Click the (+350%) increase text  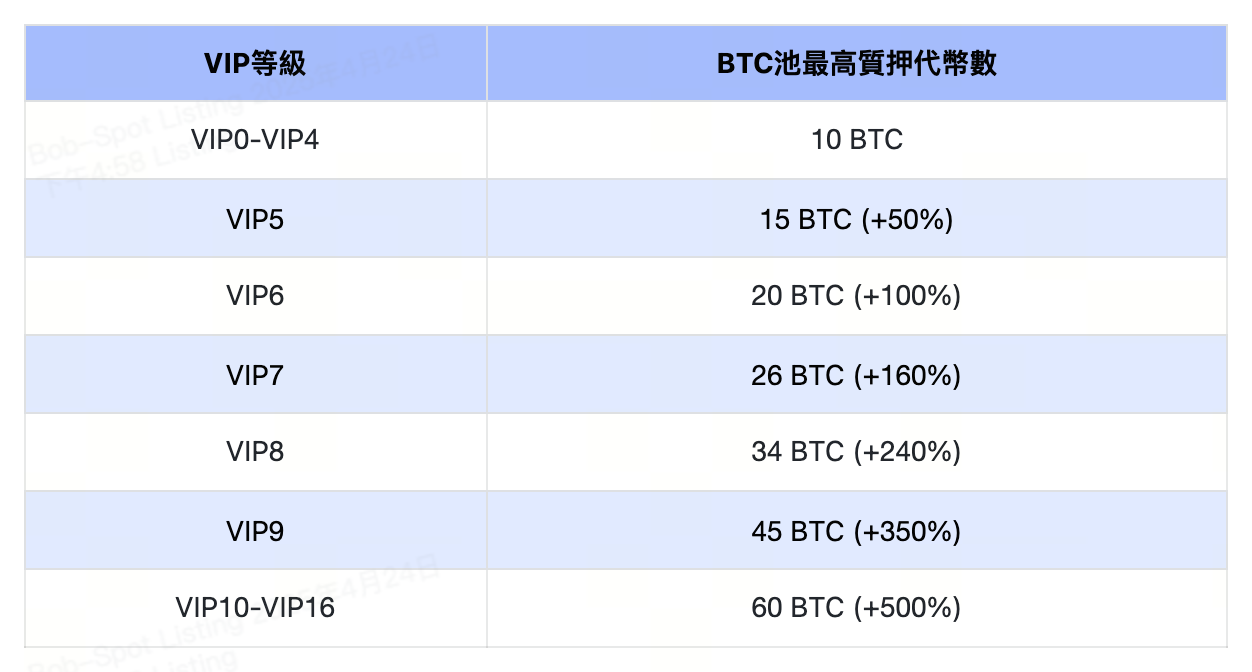[907, 531]
